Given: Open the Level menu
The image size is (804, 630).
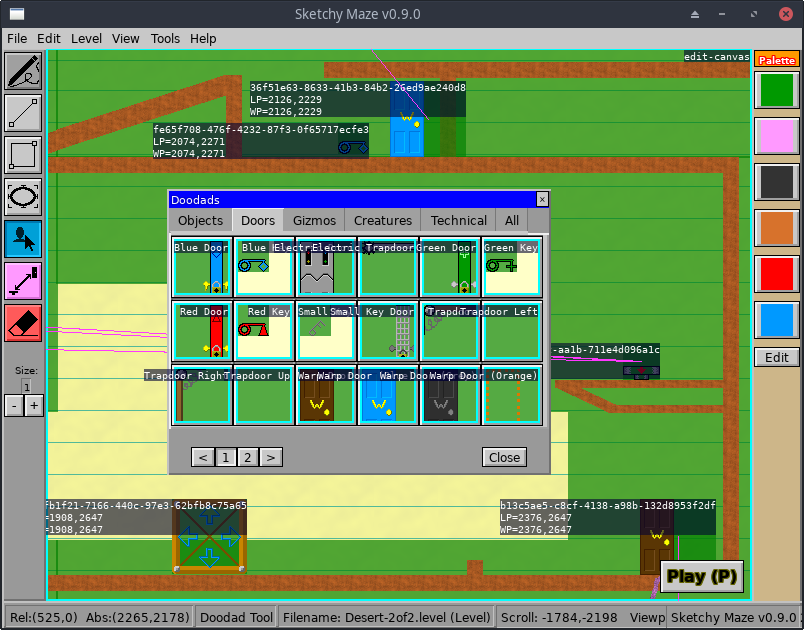Looking at the screenshot, I should pyautogui.click(x=86, y=38).
